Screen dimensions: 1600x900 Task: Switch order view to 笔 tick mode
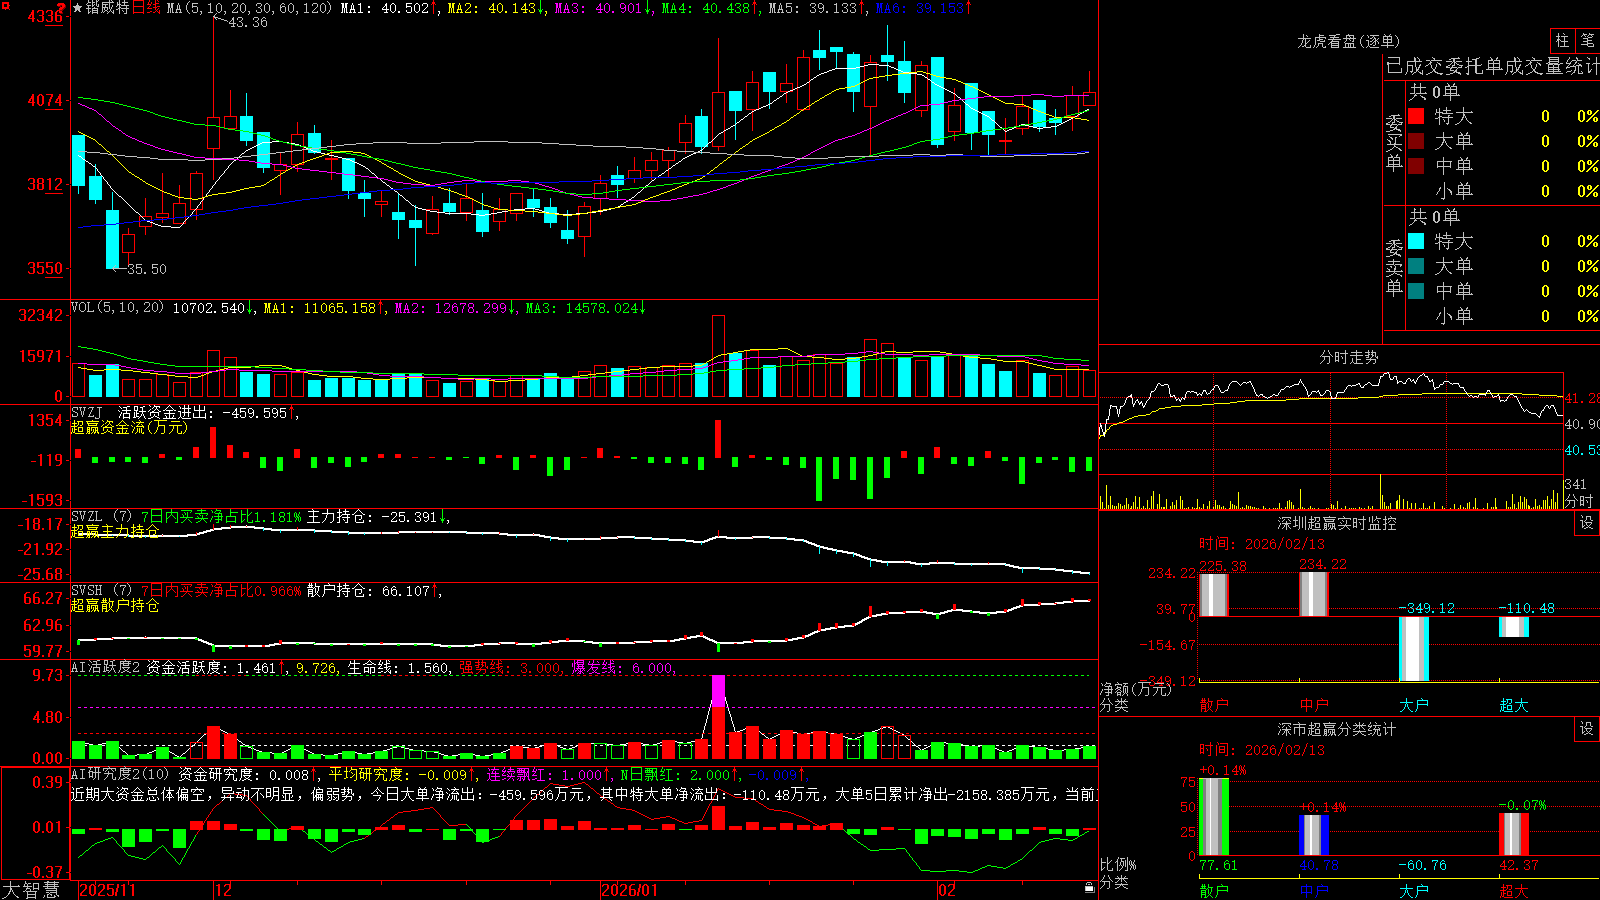point(1587,40)
